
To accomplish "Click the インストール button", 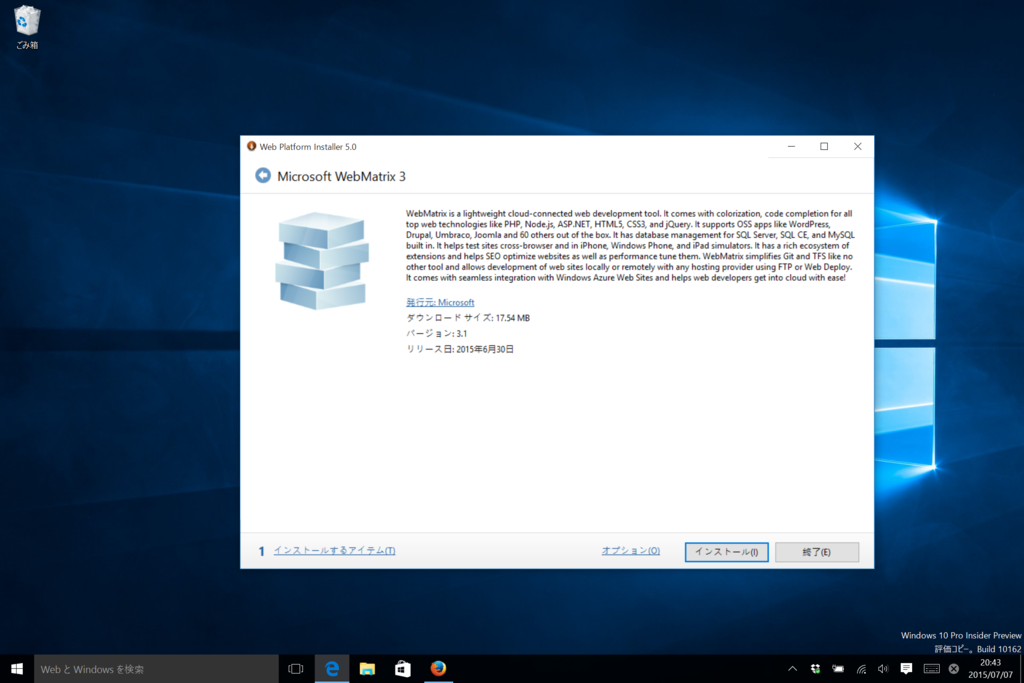I will 726,552.
